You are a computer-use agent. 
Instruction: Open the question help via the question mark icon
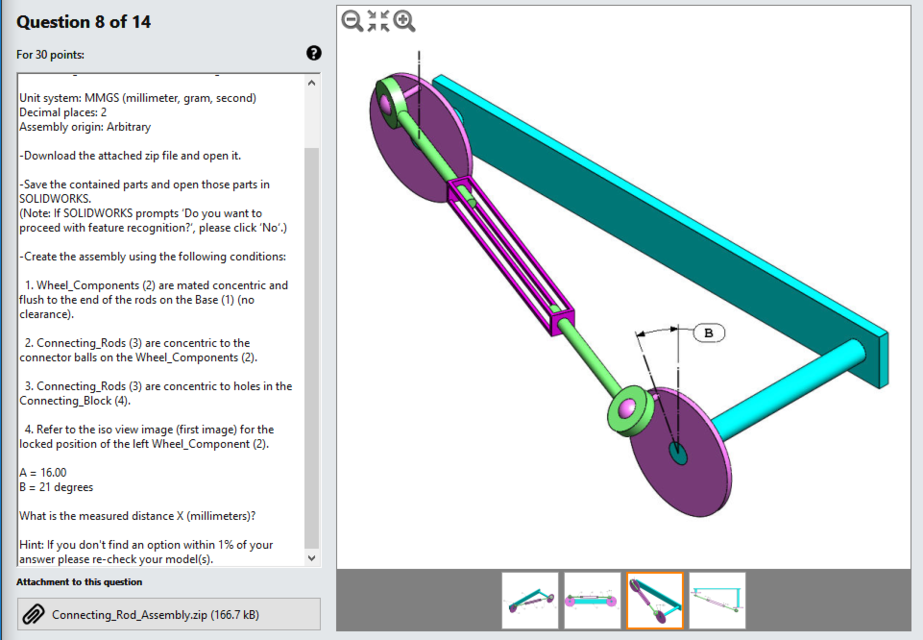coord(313,54)
